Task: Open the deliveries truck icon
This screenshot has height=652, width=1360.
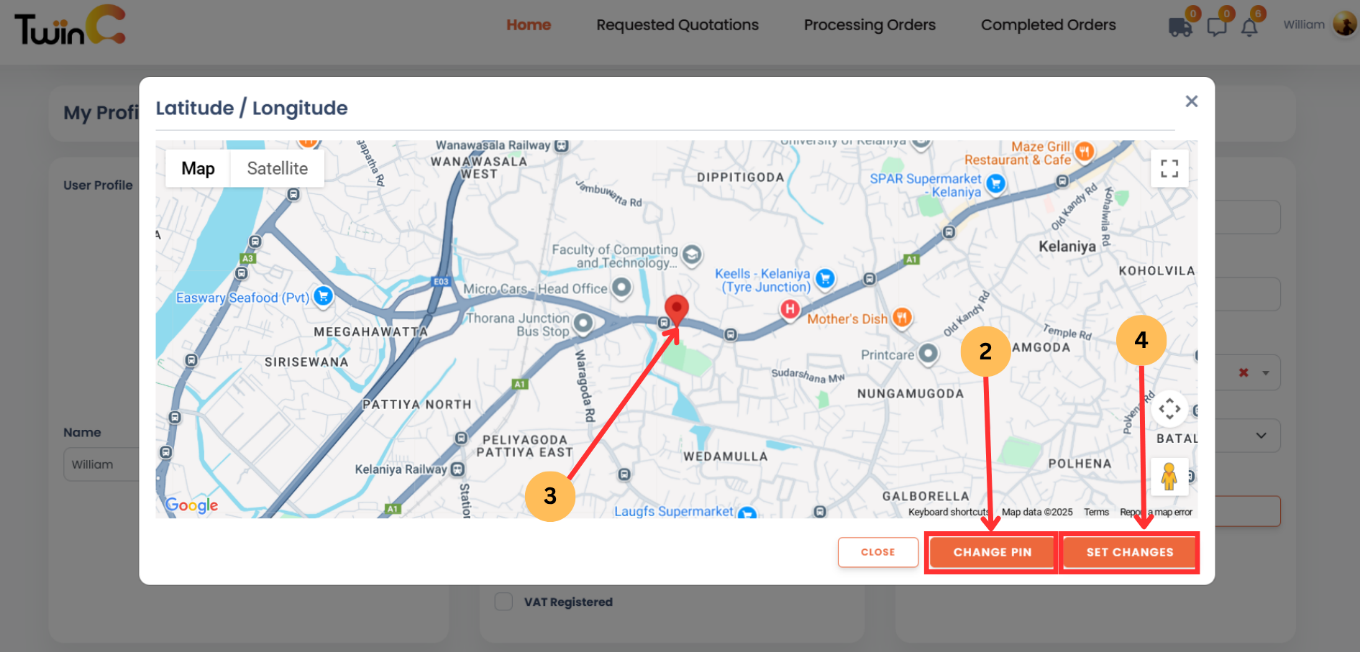Action: click(1180, 27)
